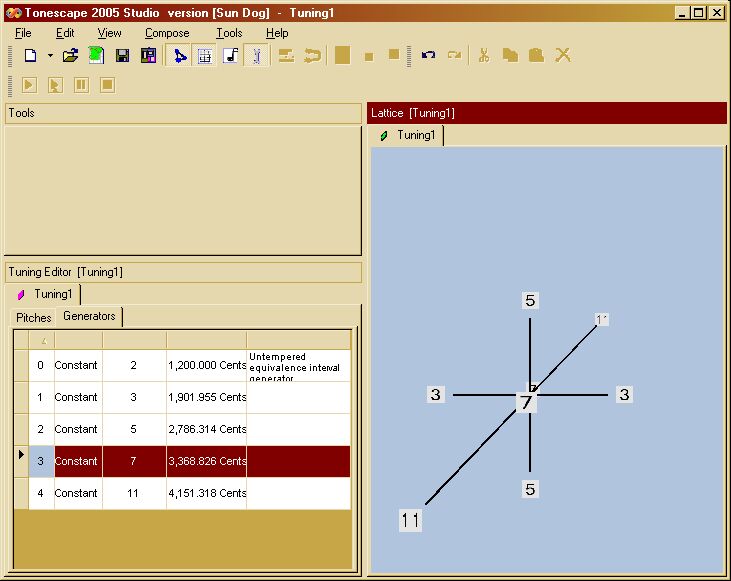Click the Open folder icon
Image resolution: width=731 pixels, height=581 pixels.
pyautogui.click(x=70, y=56)
